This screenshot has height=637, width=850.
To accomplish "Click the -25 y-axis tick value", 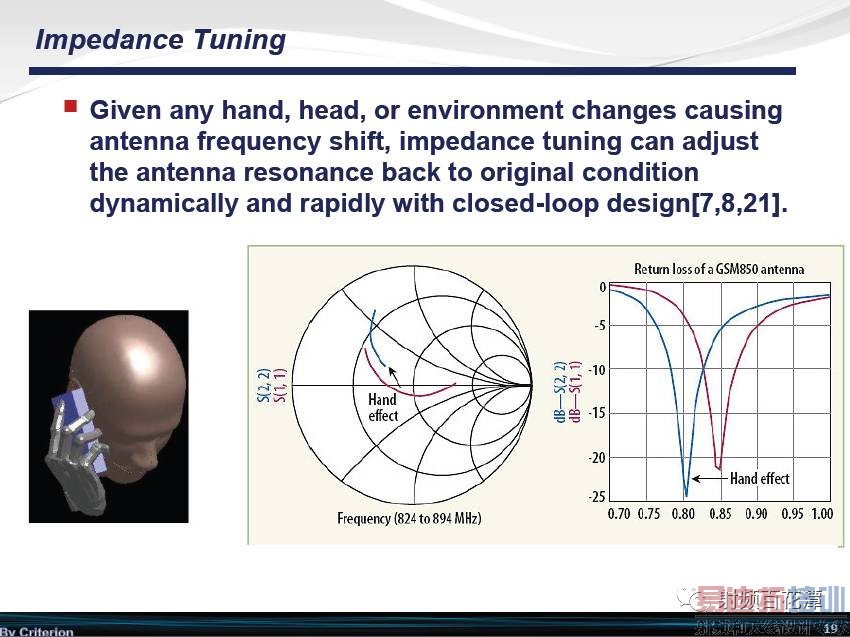I will [x=597, y=497].
